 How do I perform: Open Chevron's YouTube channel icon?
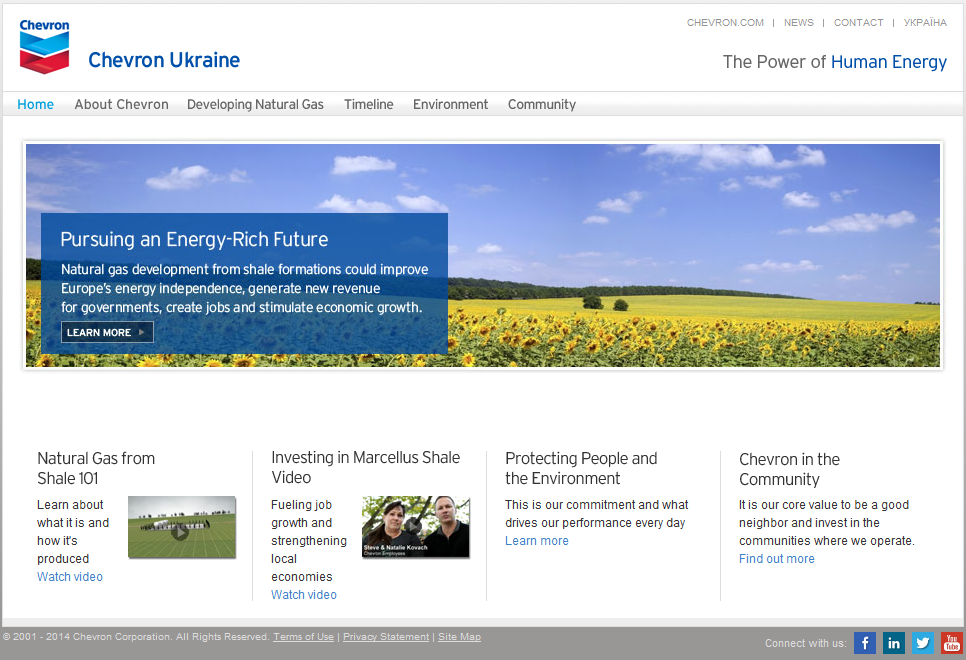point(951,643)
